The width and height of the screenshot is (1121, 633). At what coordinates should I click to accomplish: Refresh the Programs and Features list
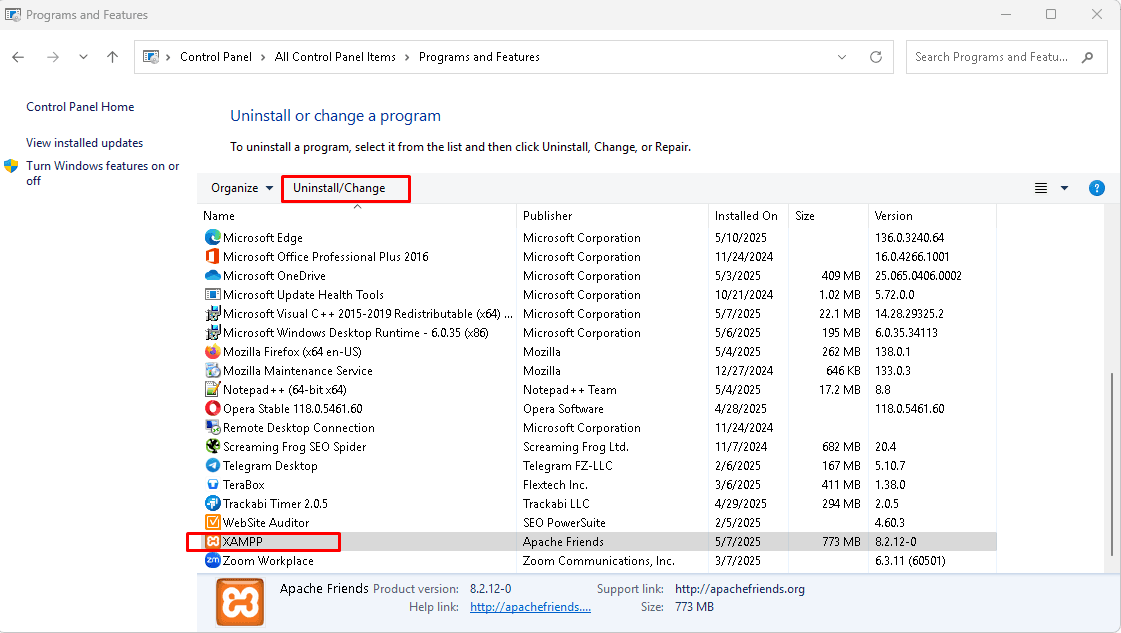tap(876, 57)
